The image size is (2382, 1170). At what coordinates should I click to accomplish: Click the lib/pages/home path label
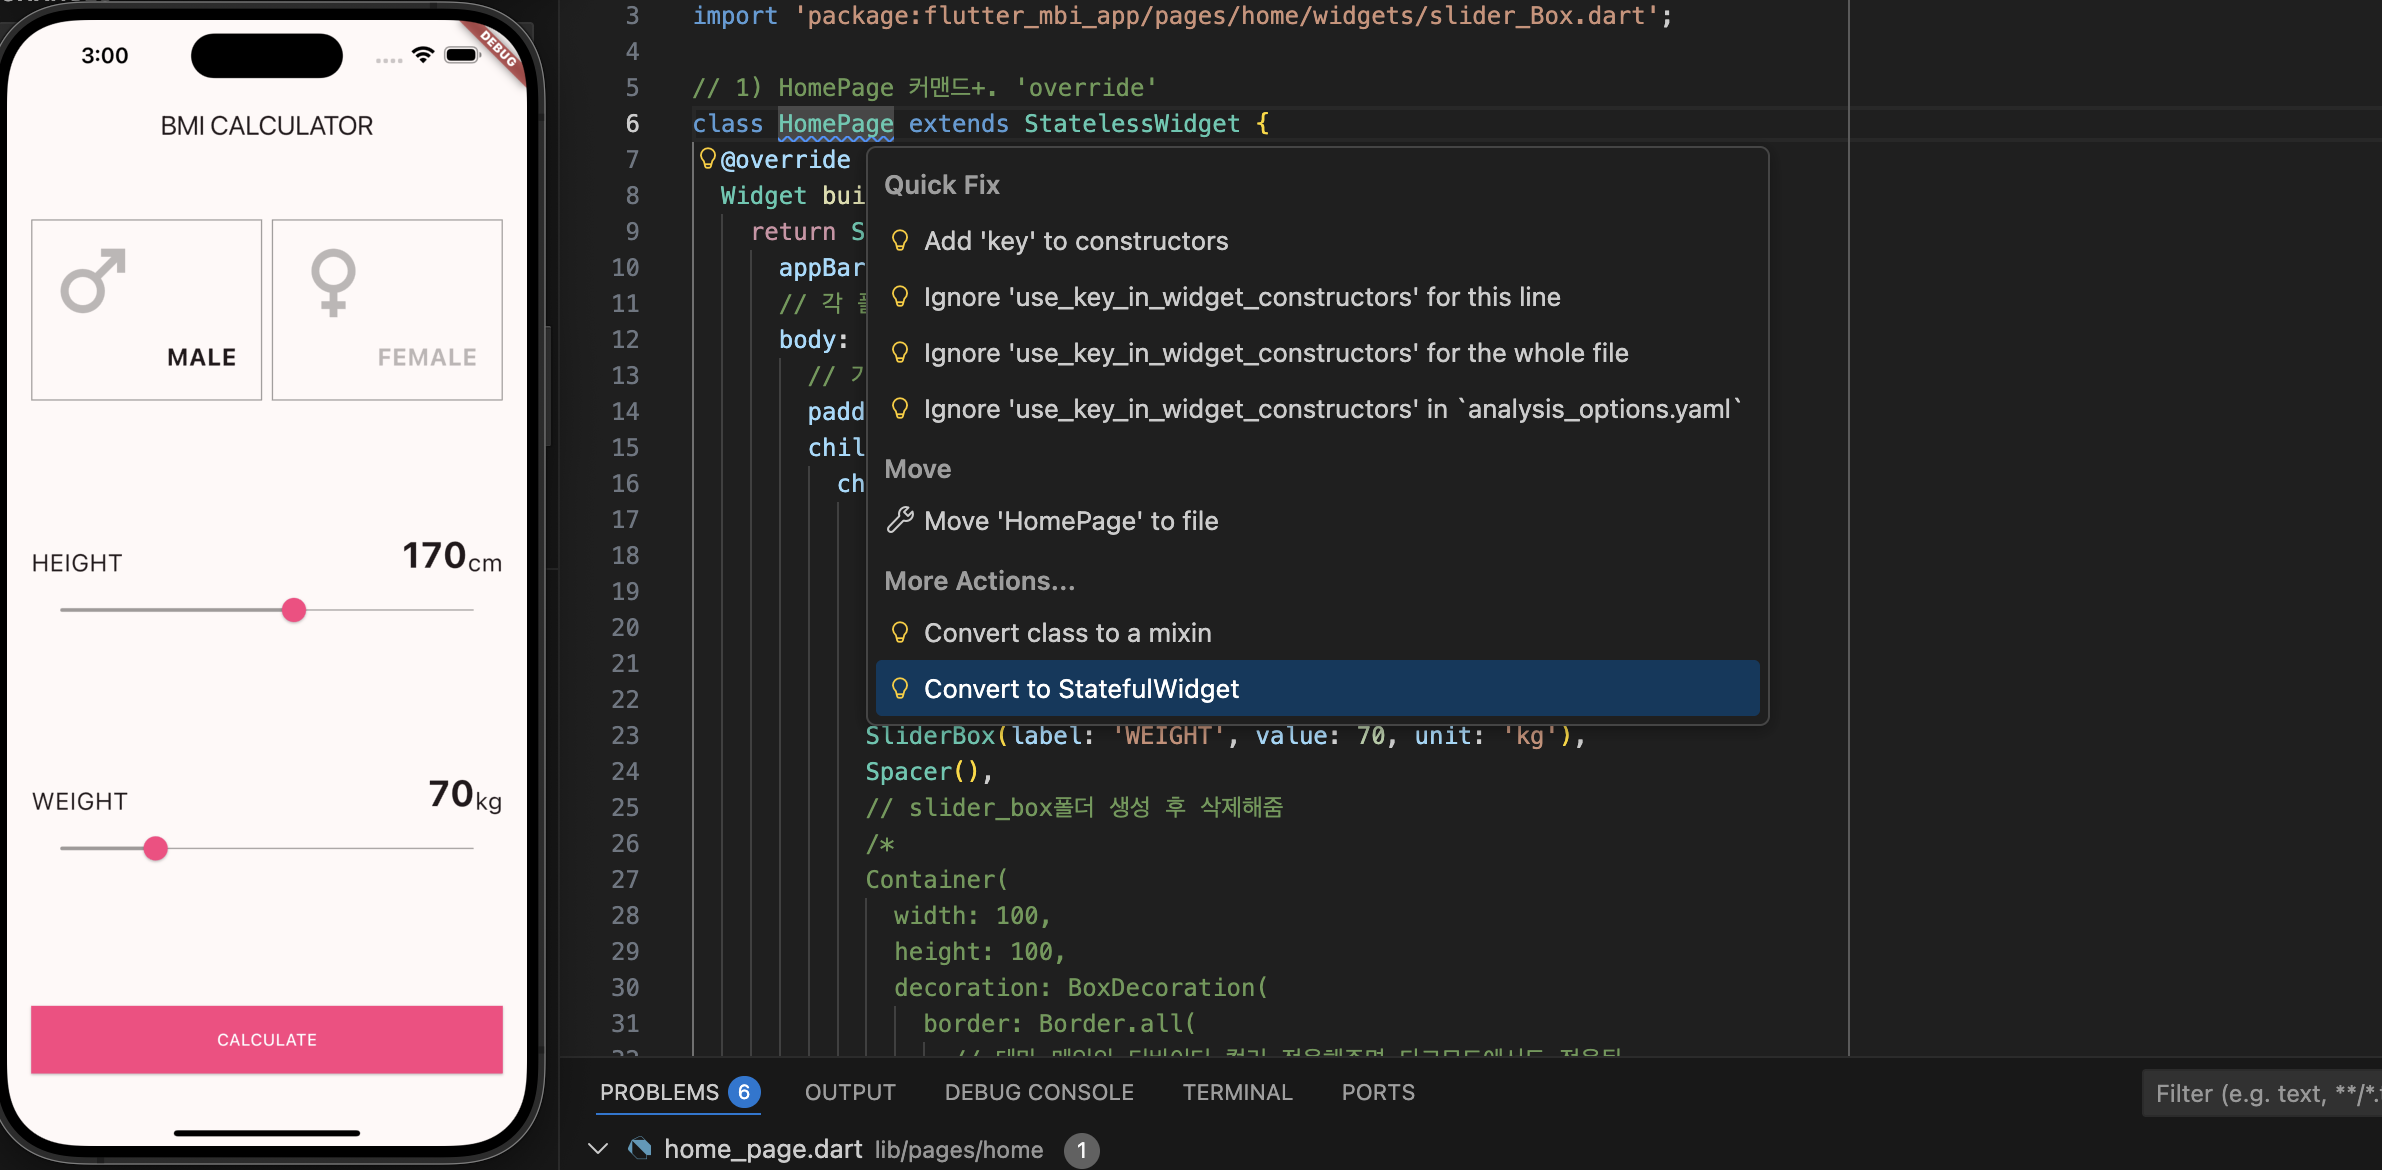click(x=959, y=1150)
